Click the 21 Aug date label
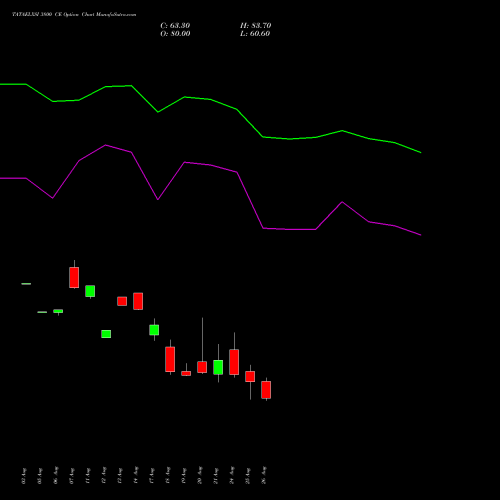The width and height of the screenshot is (500, 500). tap(216, 476)
